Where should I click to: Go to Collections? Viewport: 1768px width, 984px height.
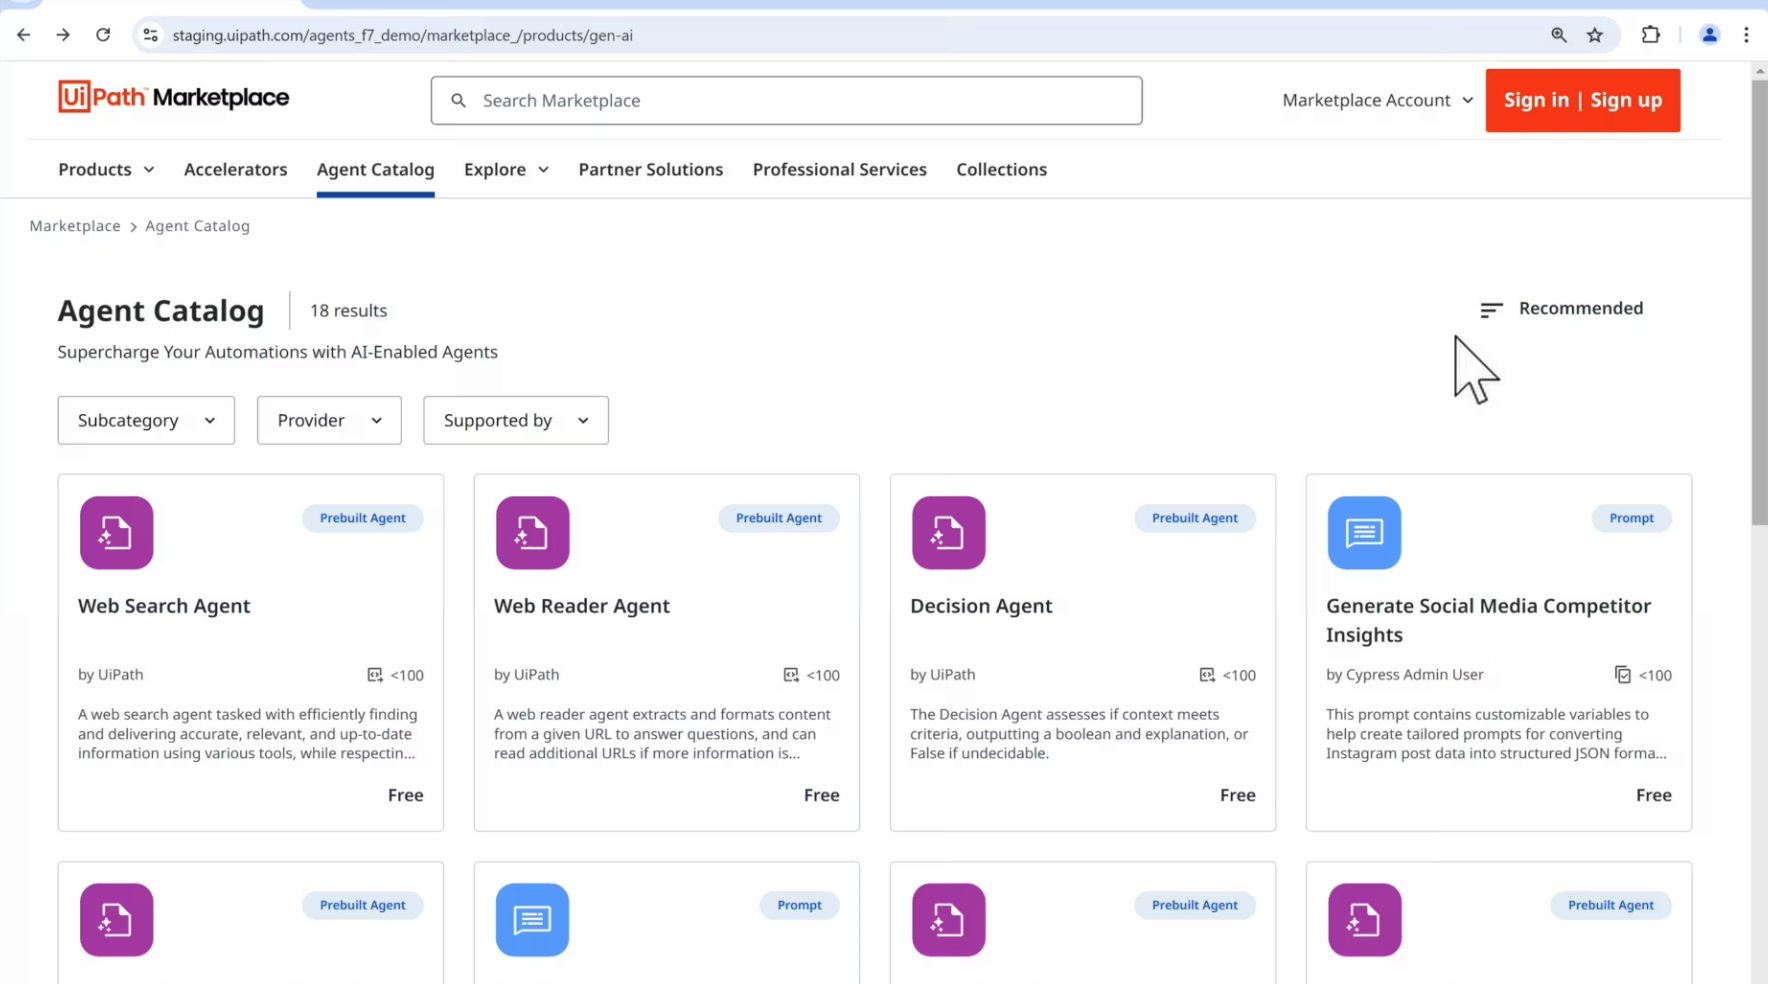(x=1001, y=169)
